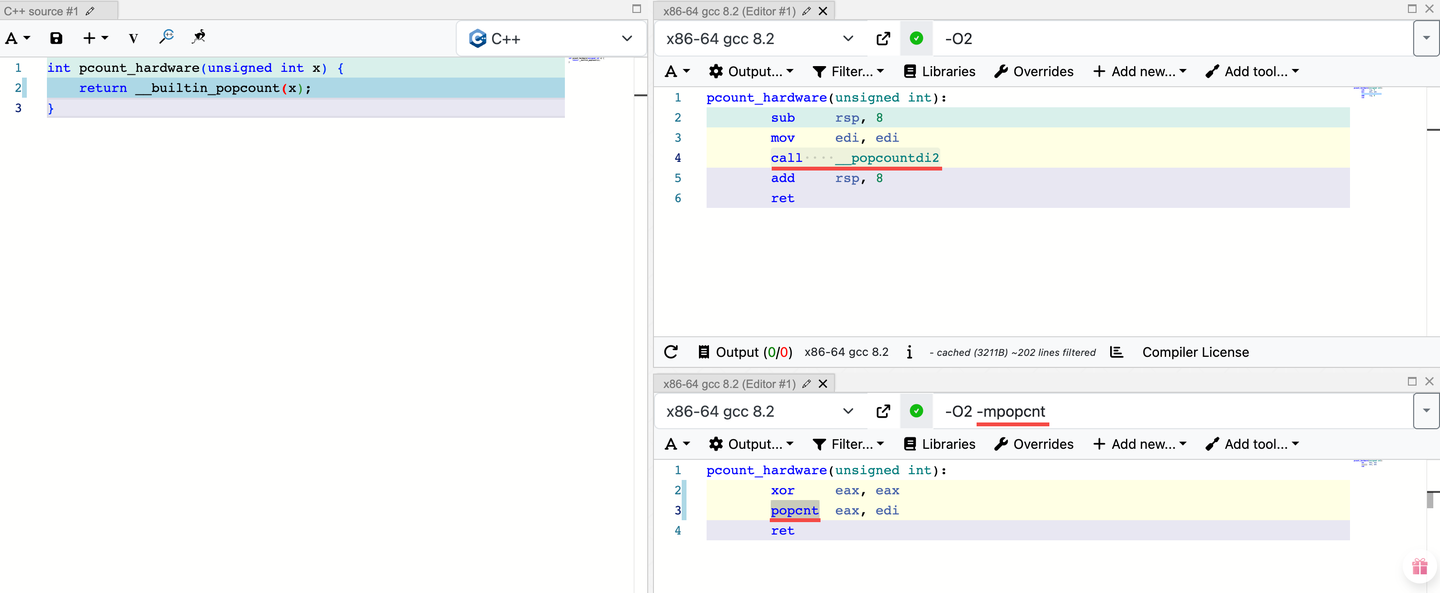Screen dimensions: 1440x593
Task: Click the Quick-bench icon in source toolbar
Action: (x=198, y=37)
